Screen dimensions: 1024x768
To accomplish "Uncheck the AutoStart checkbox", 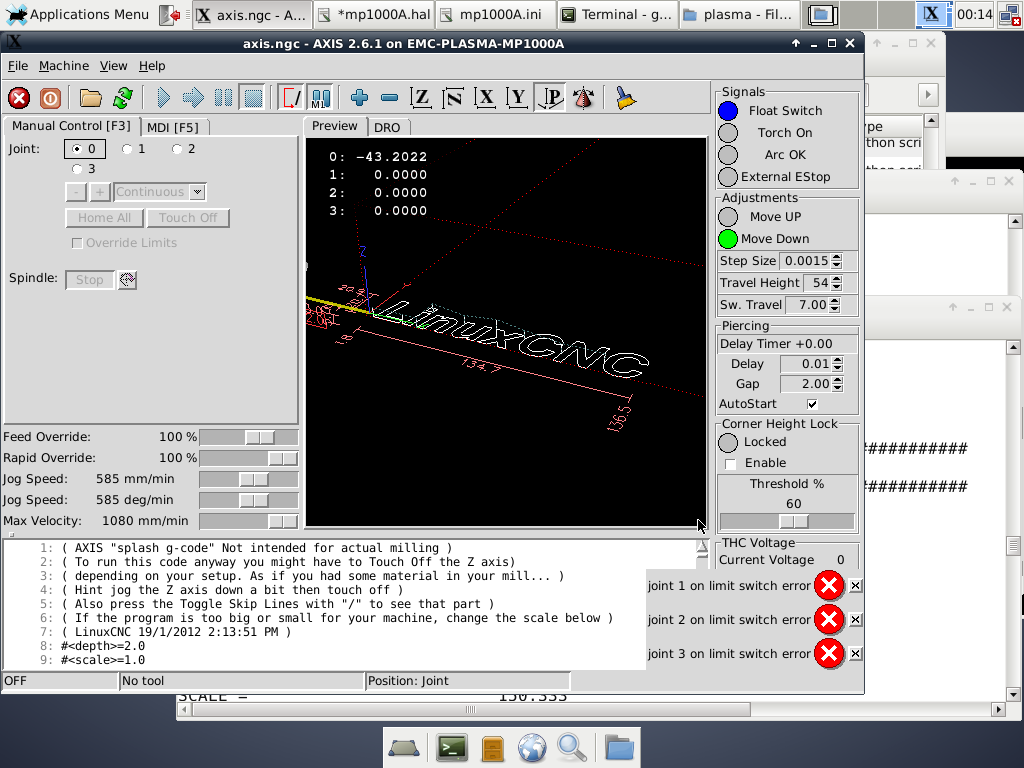I will point(812,404).
